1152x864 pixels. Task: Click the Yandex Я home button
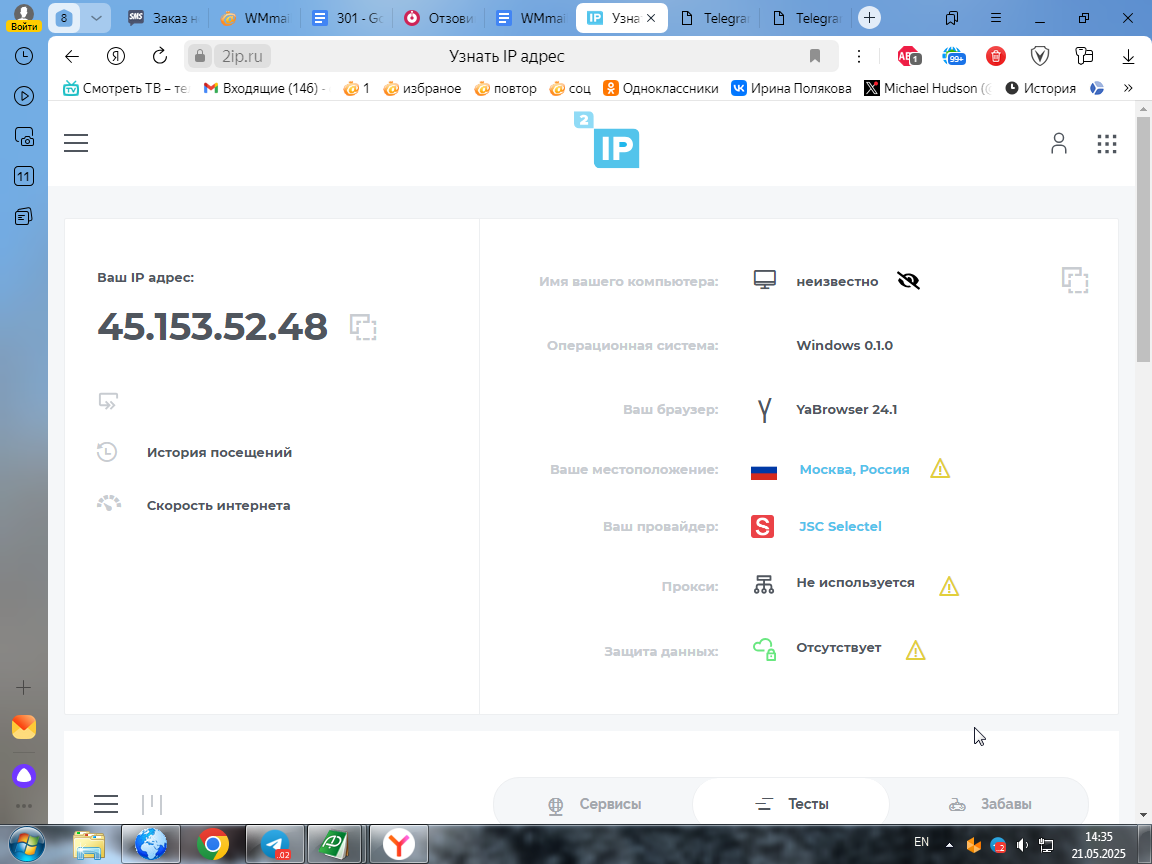tap(115, 57)
